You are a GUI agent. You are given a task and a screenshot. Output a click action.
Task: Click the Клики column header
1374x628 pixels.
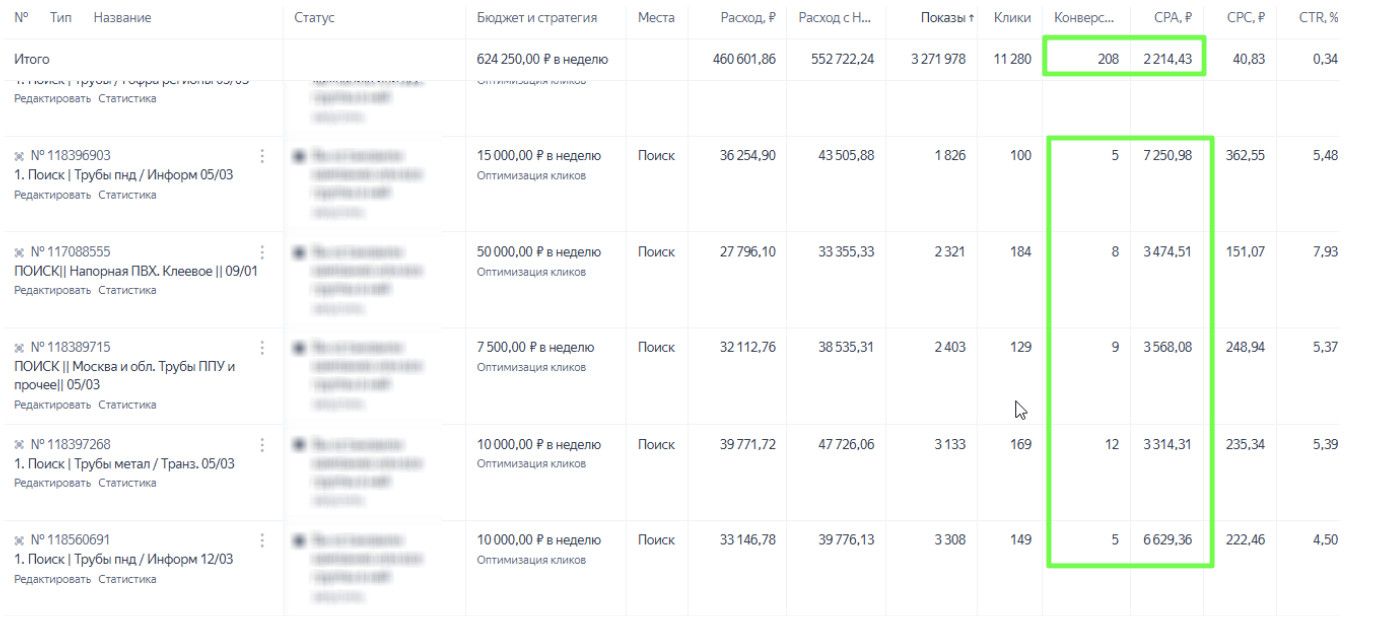(x=1012, y=18)
